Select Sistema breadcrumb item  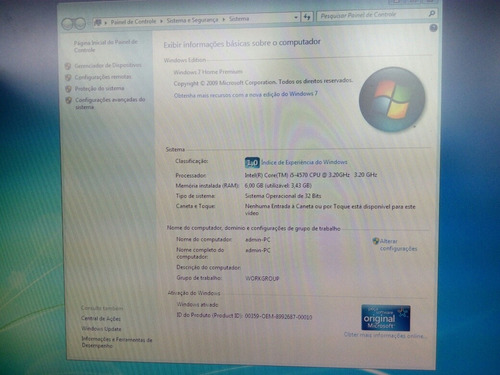[x=239, y=19]
